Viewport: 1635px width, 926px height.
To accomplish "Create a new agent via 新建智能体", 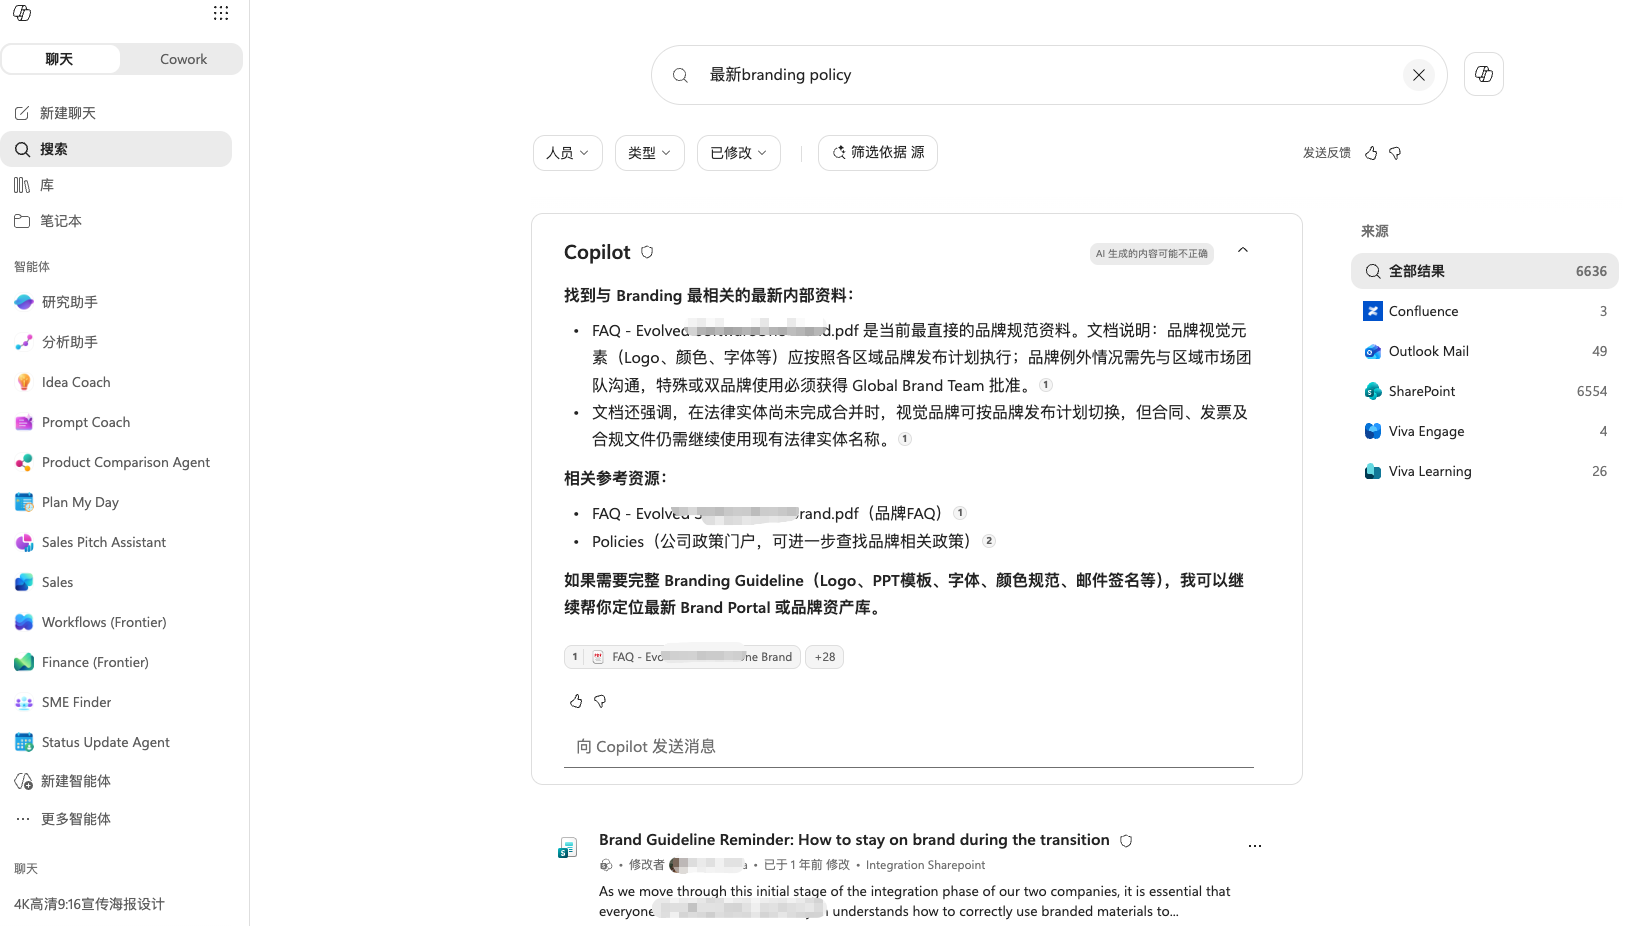I will click(116, 781).
